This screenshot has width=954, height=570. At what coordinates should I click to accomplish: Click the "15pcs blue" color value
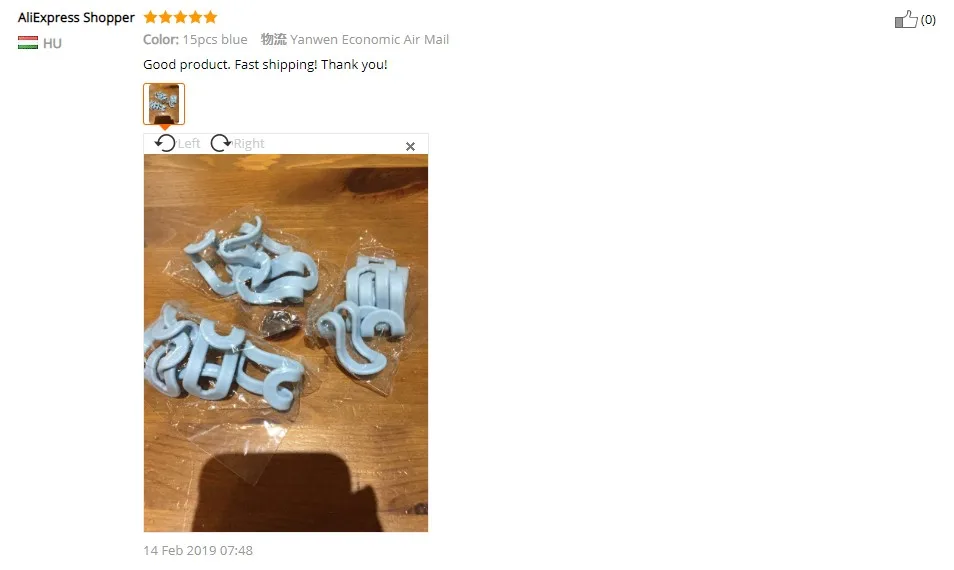tap(215, 40)
